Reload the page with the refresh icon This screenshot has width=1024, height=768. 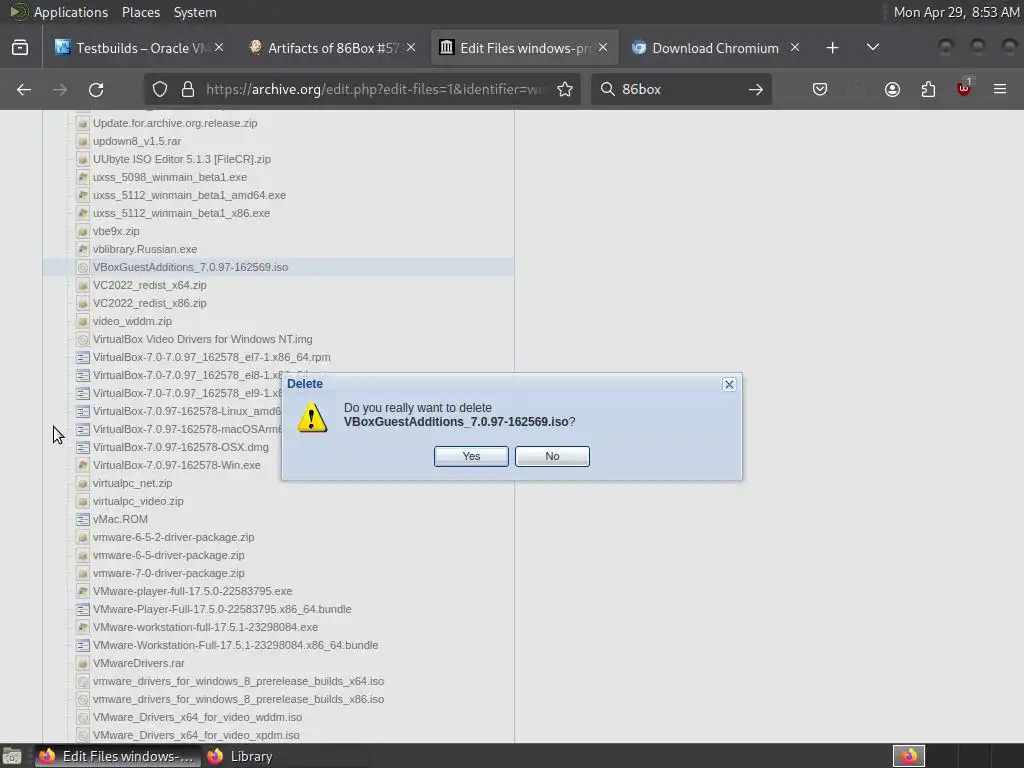[96, 89]
